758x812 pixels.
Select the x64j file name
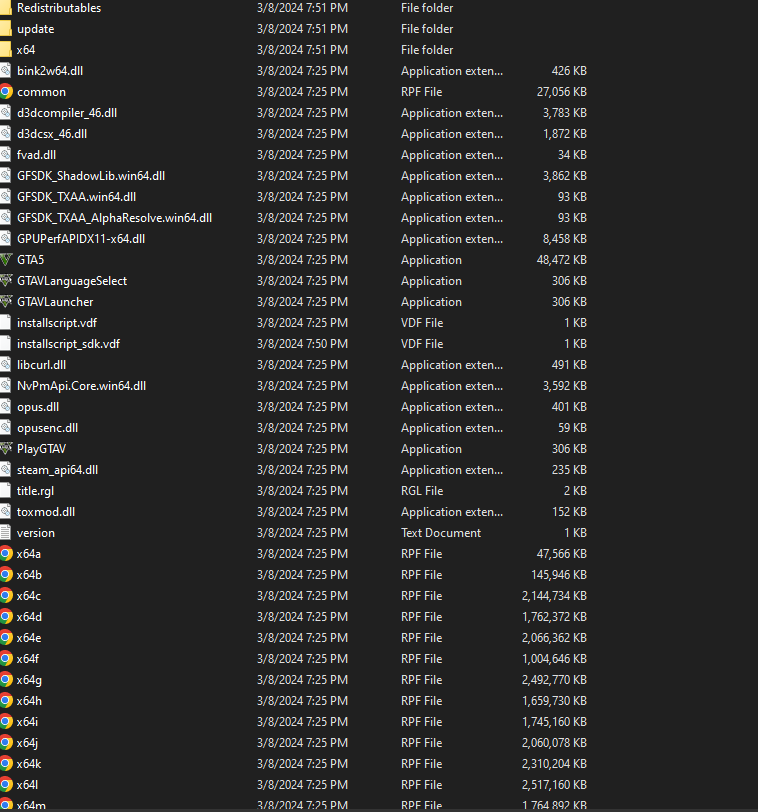(27, 743)
